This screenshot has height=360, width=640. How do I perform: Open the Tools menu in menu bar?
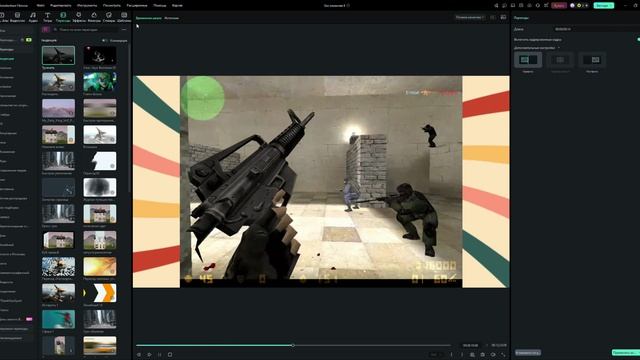(x=87, y=5)
